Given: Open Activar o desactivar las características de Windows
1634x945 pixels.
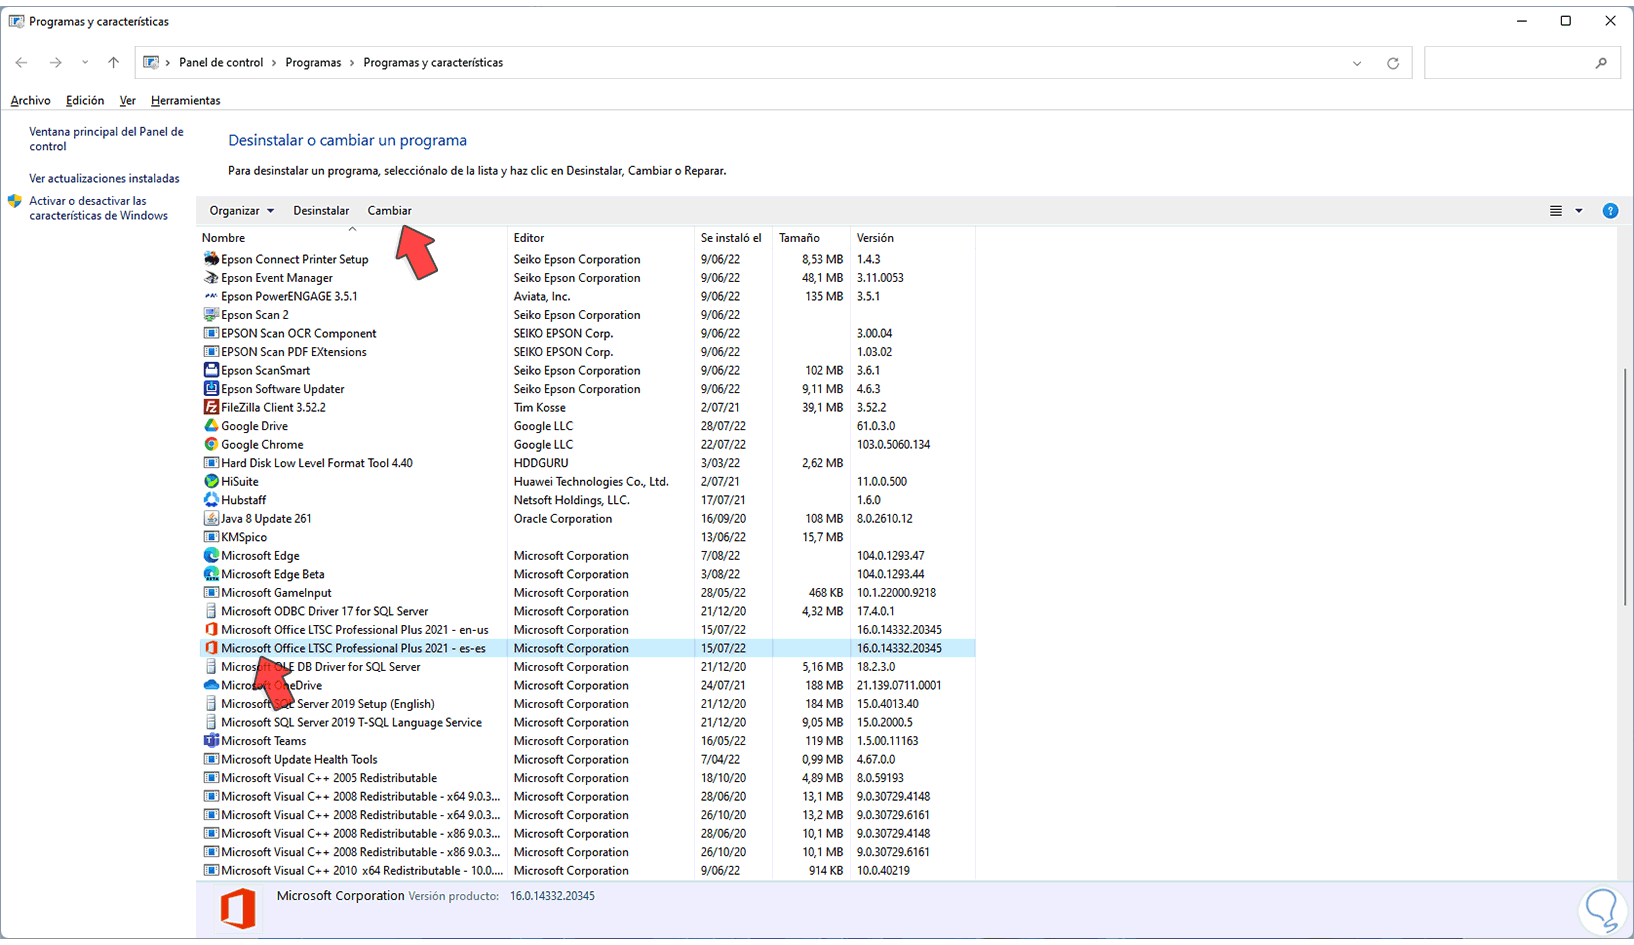Looking at the screenshot, I should coord(98,208).
